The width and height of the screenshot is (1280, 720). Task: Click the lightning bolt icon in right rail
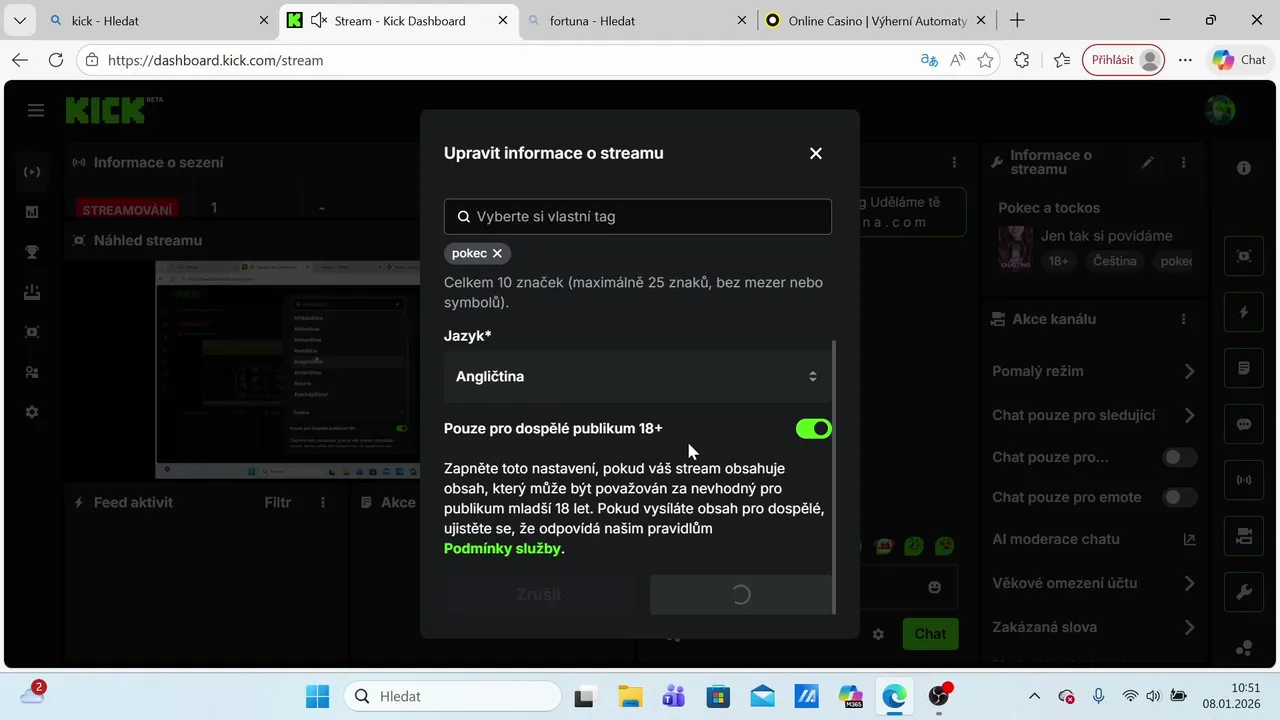pos(1244,312)
